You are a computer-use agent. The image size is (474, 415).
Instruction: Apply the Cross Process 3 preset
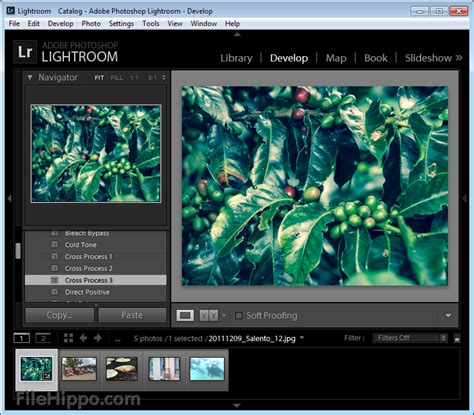click(x=96, y=280)
